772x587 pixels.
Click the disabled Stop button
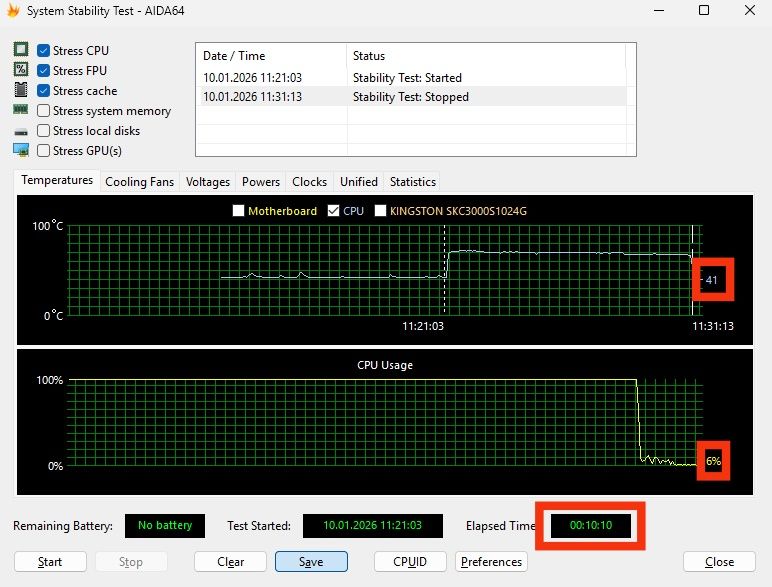tap(131, 562)
